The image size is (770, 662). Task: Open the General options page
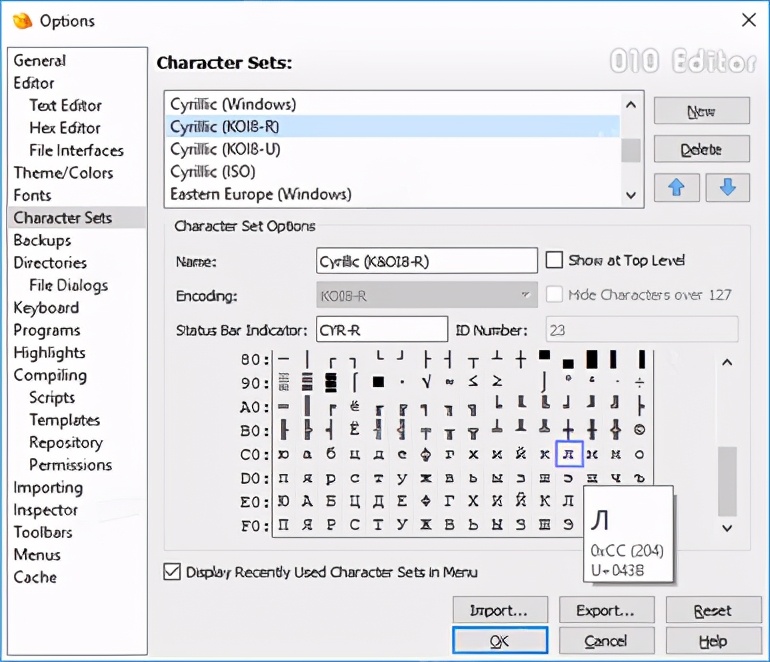tap(39, 60)
